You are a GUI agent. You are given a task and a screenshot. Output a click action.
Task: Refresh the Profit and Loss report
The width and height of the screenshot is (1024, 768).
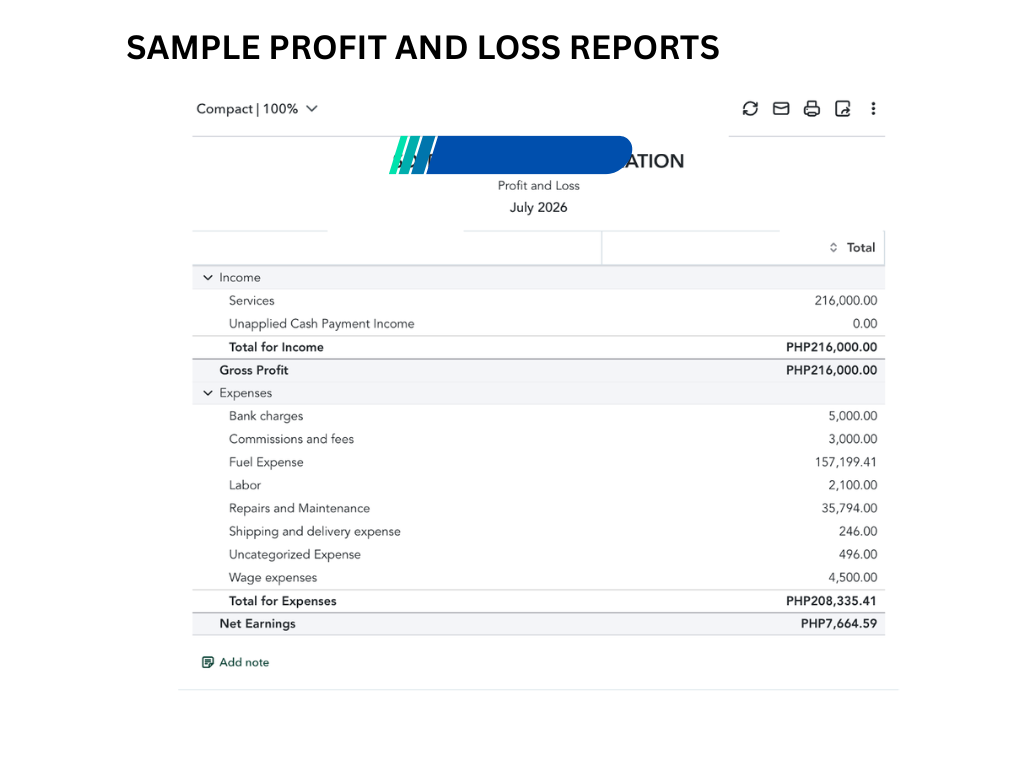[750, 108]
